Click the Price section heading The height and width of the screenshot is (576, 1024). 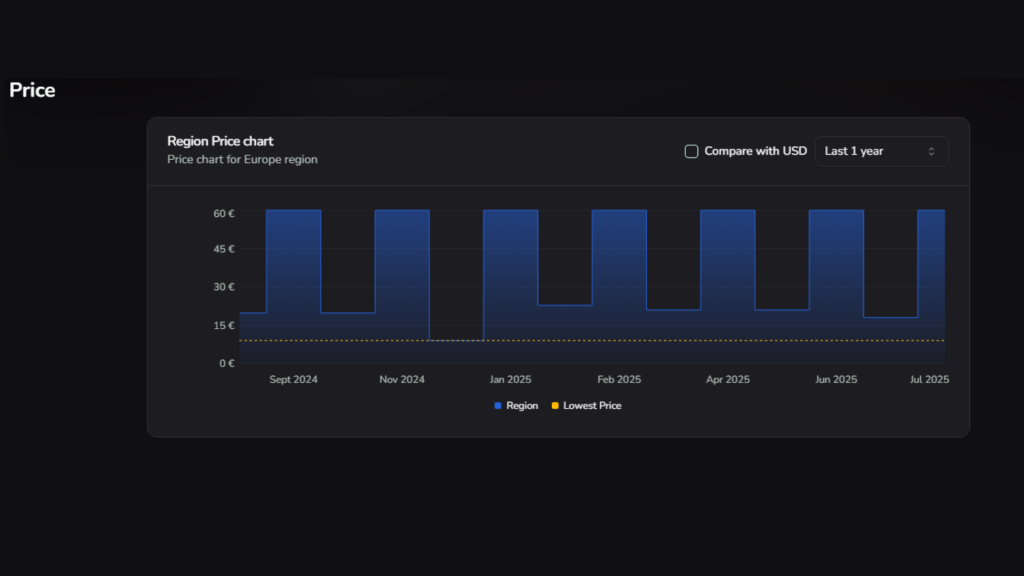click(x=32, y=90)
